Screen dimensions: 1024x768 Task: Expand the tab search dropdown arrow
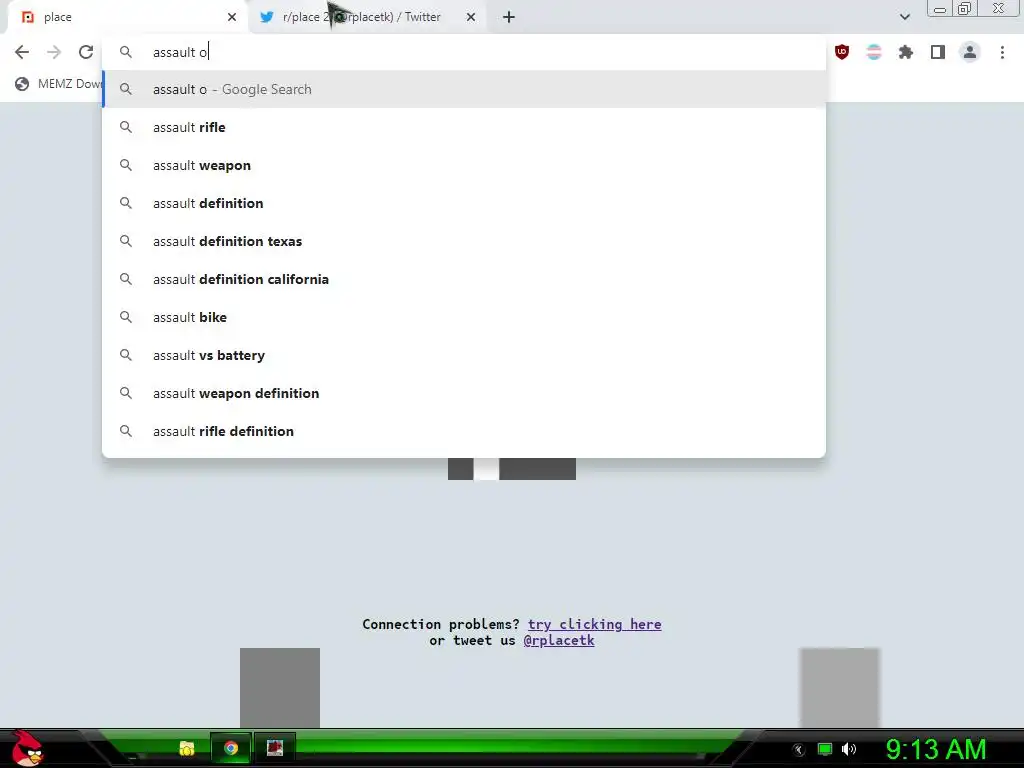904,17
